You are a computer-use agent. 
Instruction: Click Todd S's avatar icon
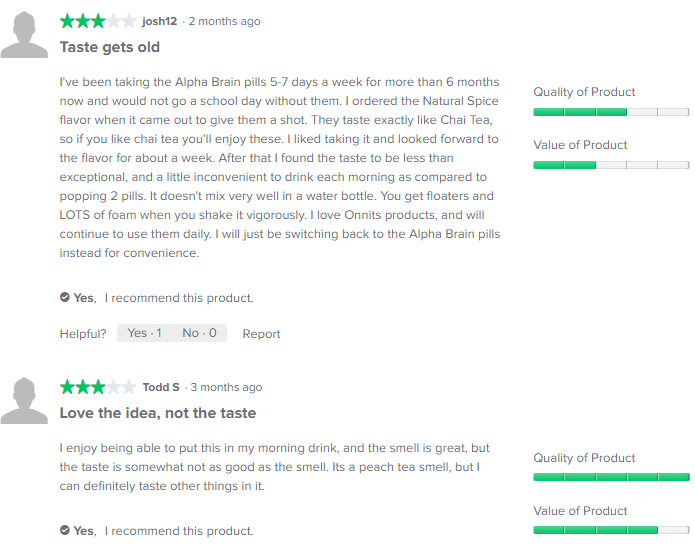24,404
